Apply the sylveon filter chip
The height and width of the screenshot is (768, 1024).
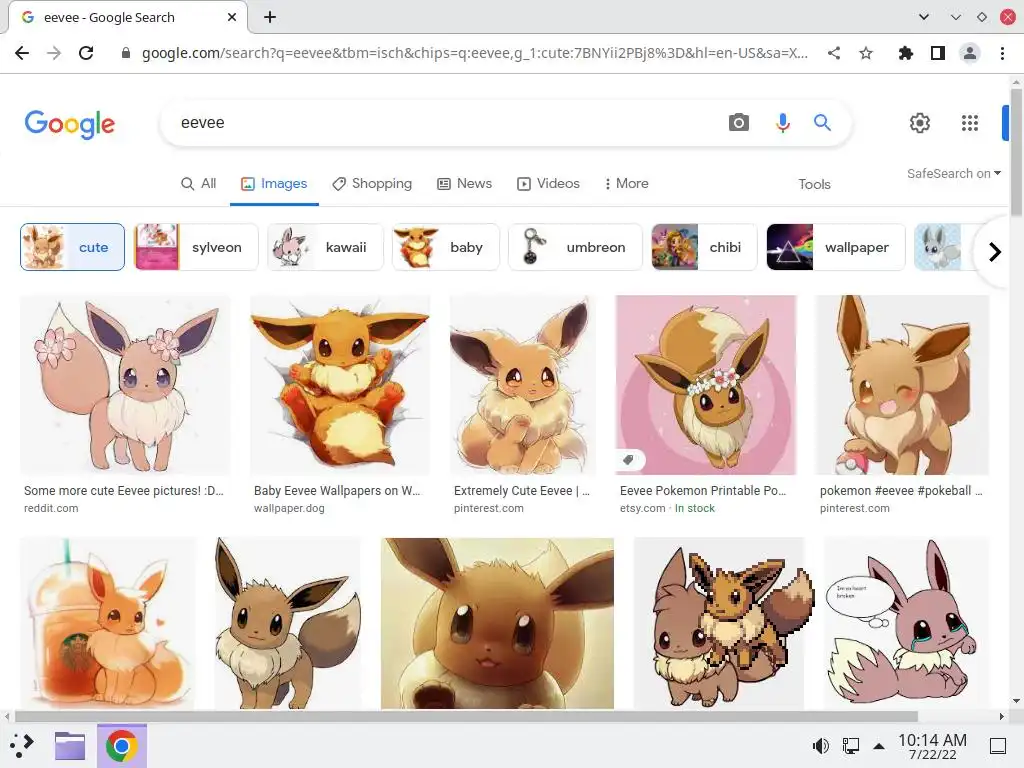coord(196,247)
